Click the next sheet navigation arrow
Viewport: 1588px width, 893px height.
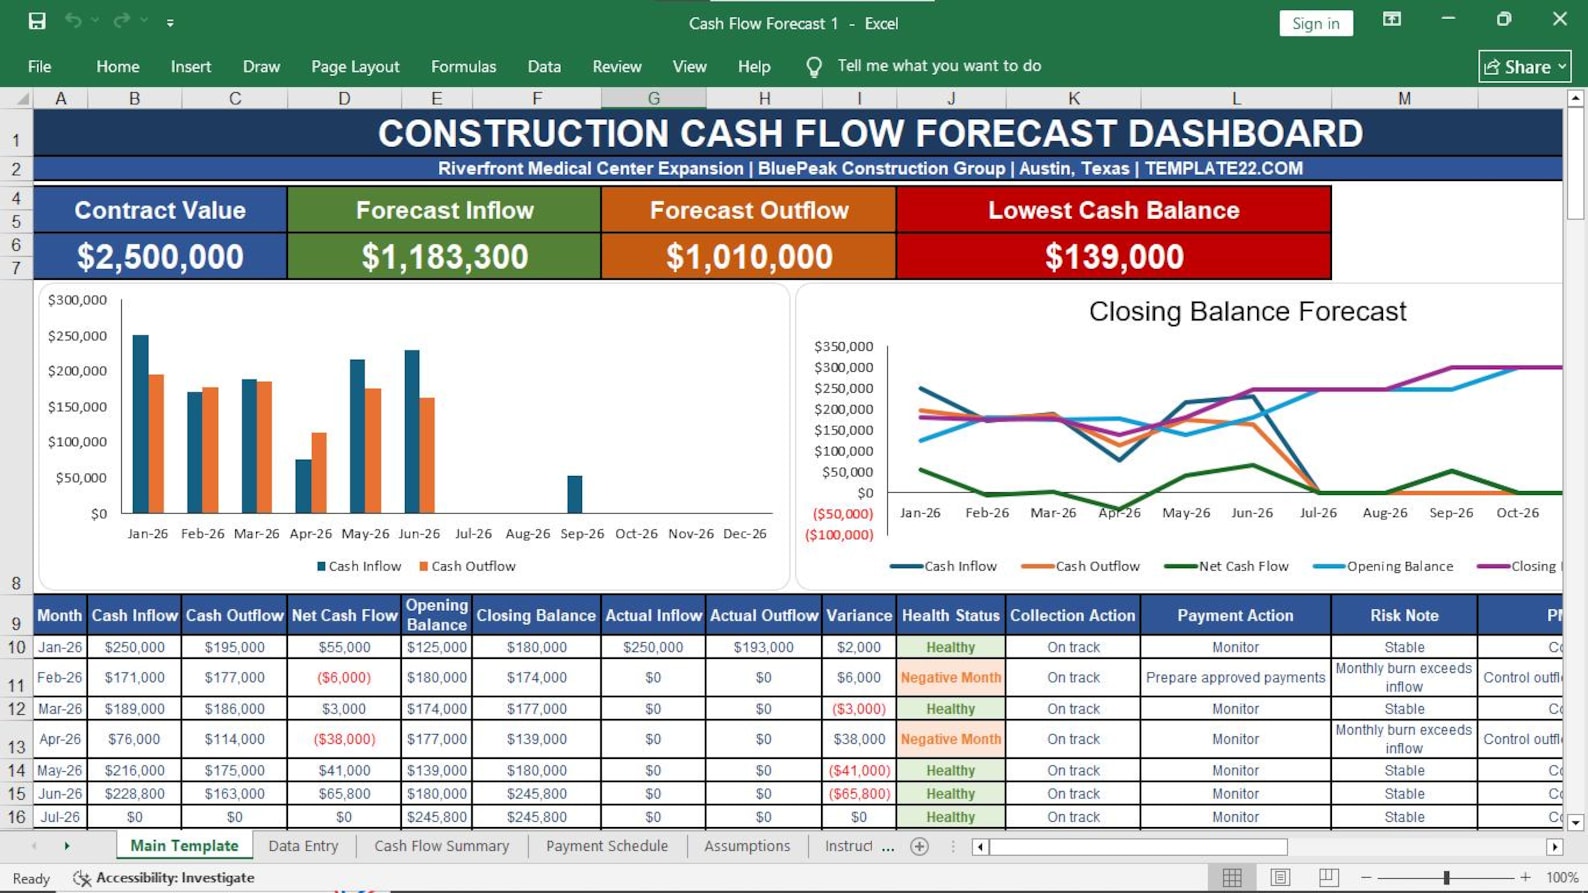(x=67, y=846)
